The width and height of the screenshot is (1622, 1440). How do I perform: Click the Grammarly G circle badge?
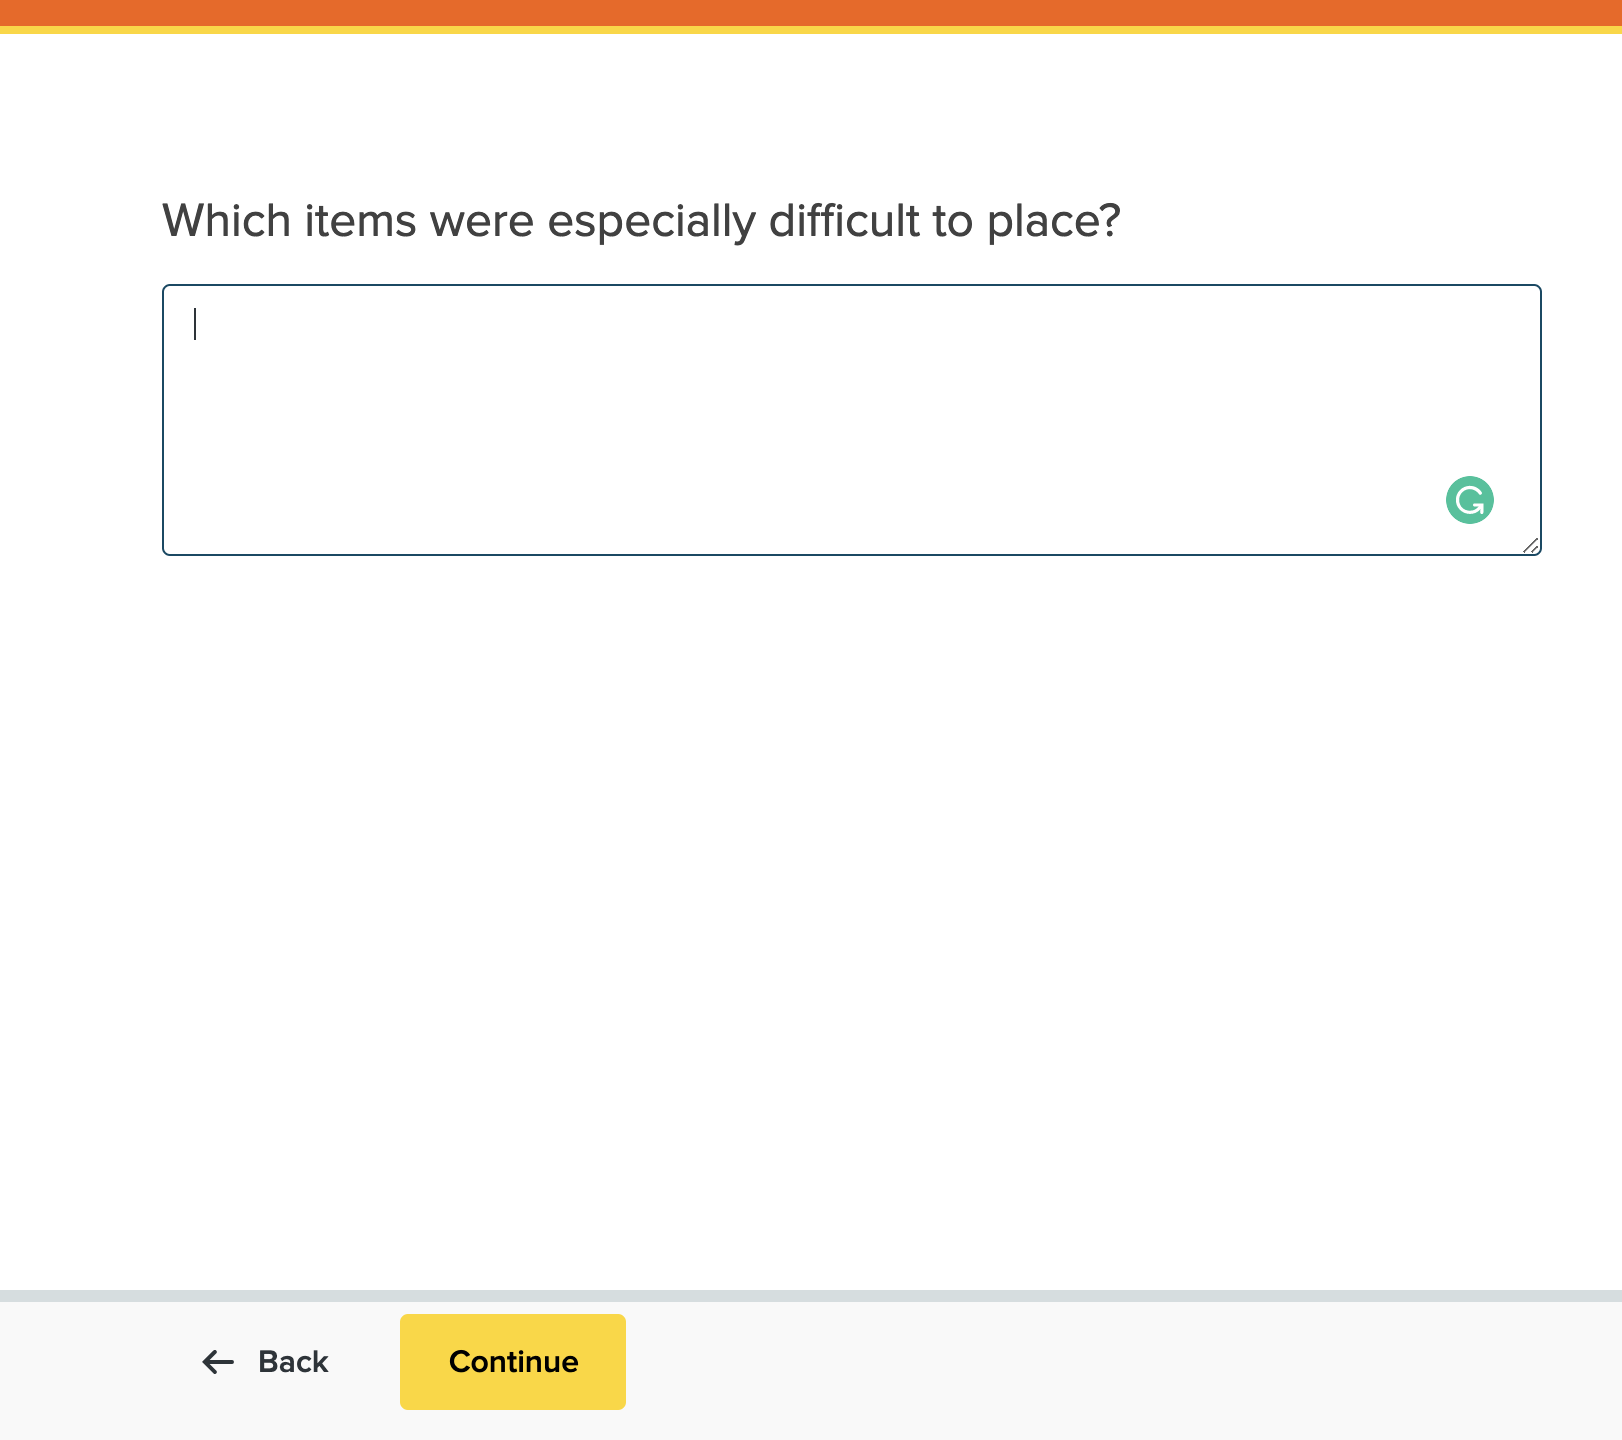[x=1469, y=500]
